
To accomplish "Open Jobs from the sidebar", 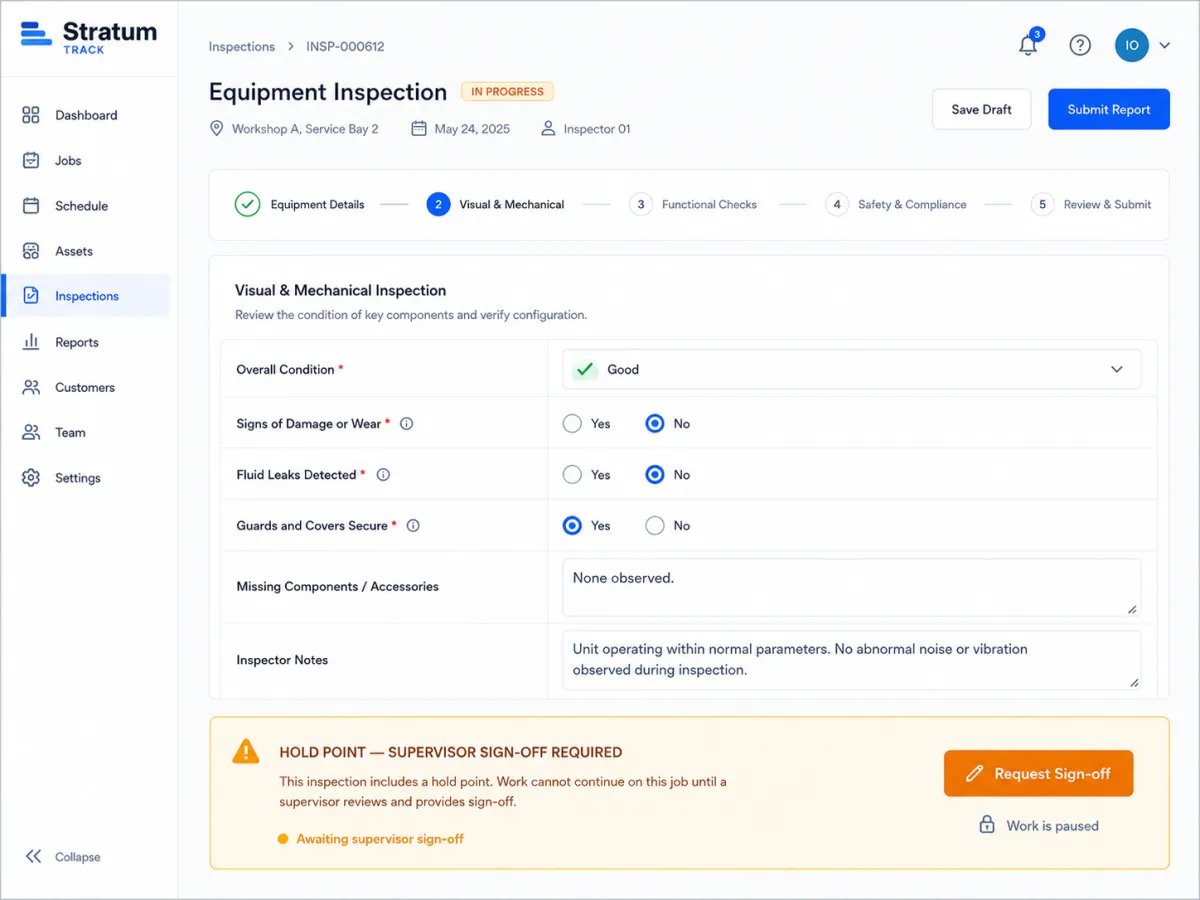I will pos(86,160).
